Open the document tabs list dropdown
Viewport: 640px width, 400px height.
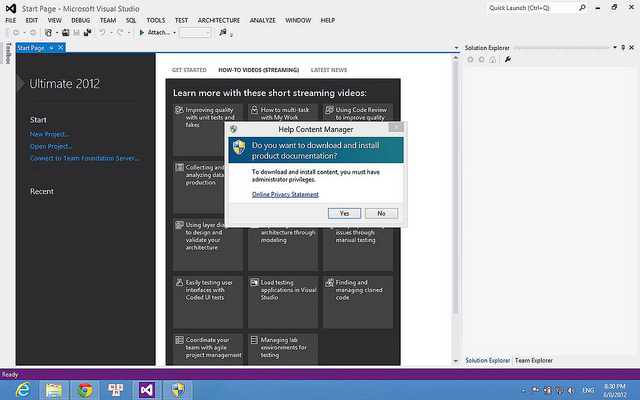click(x=456, y=48)
